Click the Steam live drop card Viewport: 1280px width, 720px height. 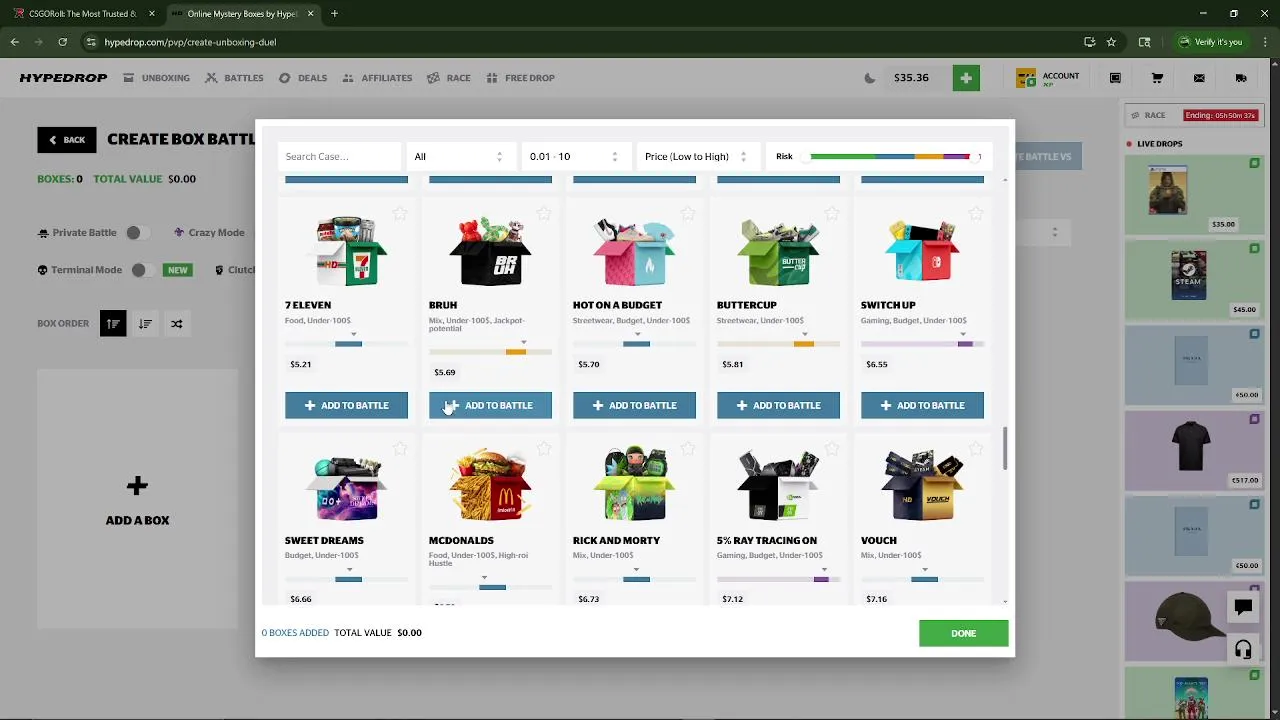click(x=1195, y=280)
